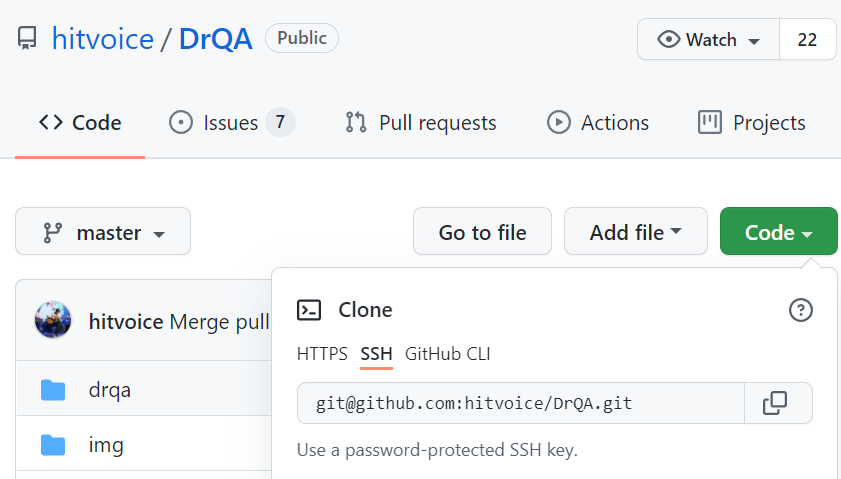The image size is (841, 479).
Task: Open the img folder
Action: tap(106, 445)
